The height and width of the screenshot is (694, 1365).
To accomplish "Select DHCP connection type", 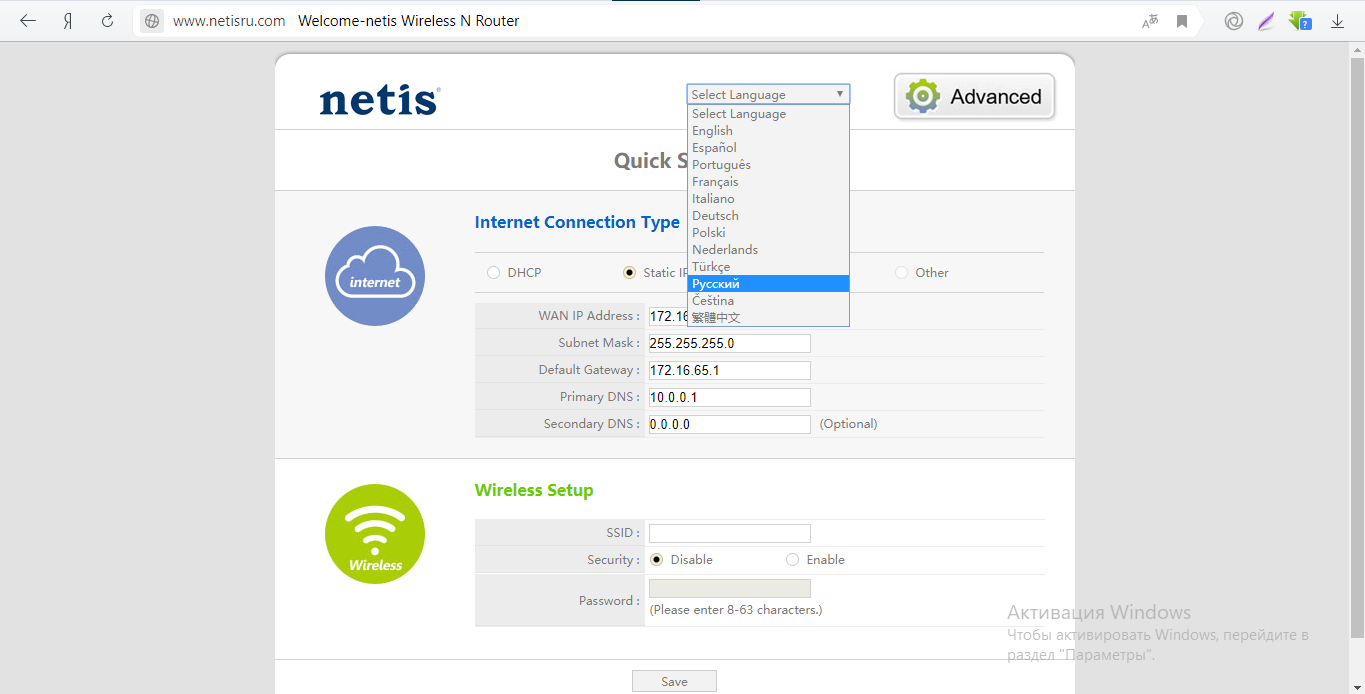I will 493,272.
